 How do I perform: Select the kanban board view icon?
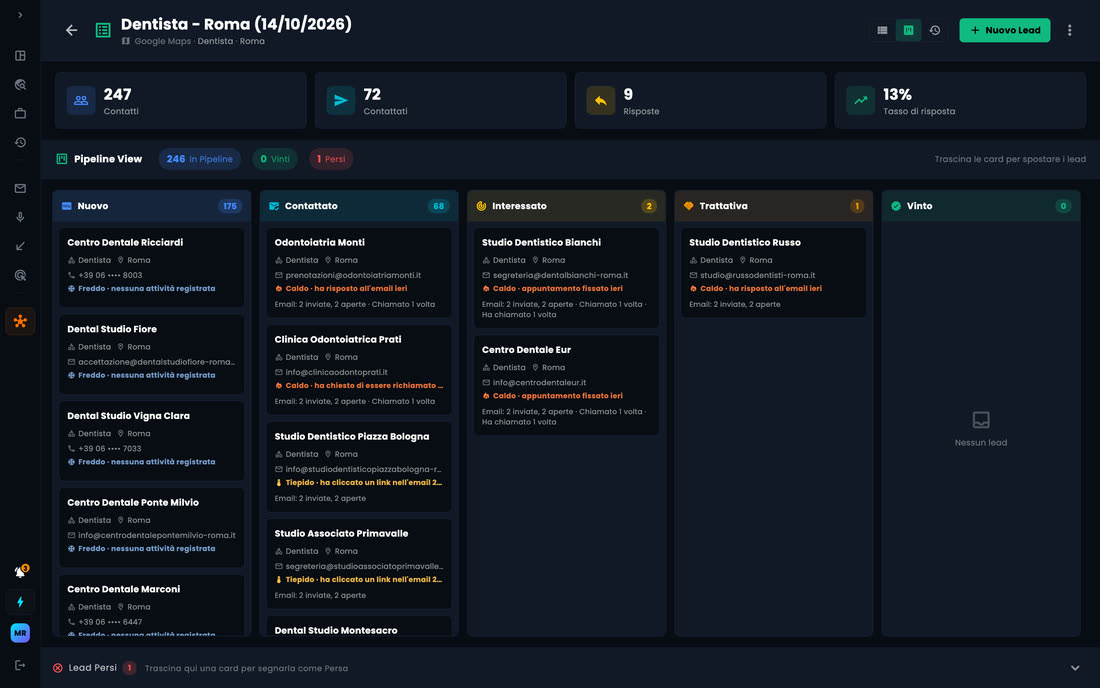point(908,30)
